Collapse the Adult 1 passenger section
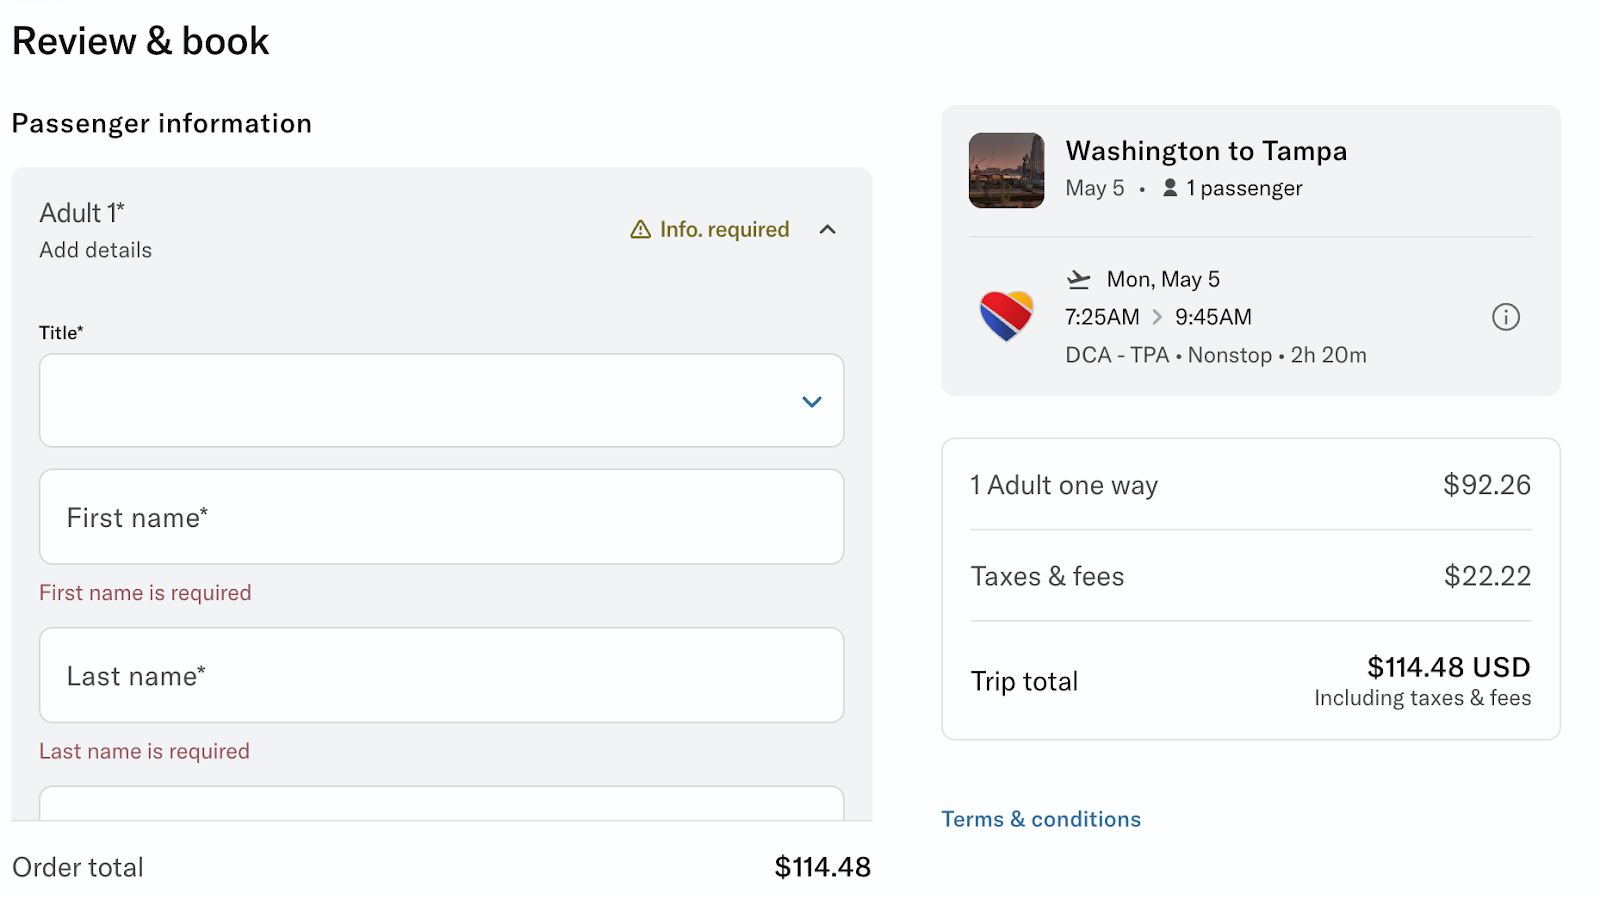The height and width of the screenshot is (899, 1600). pos(827,230)
